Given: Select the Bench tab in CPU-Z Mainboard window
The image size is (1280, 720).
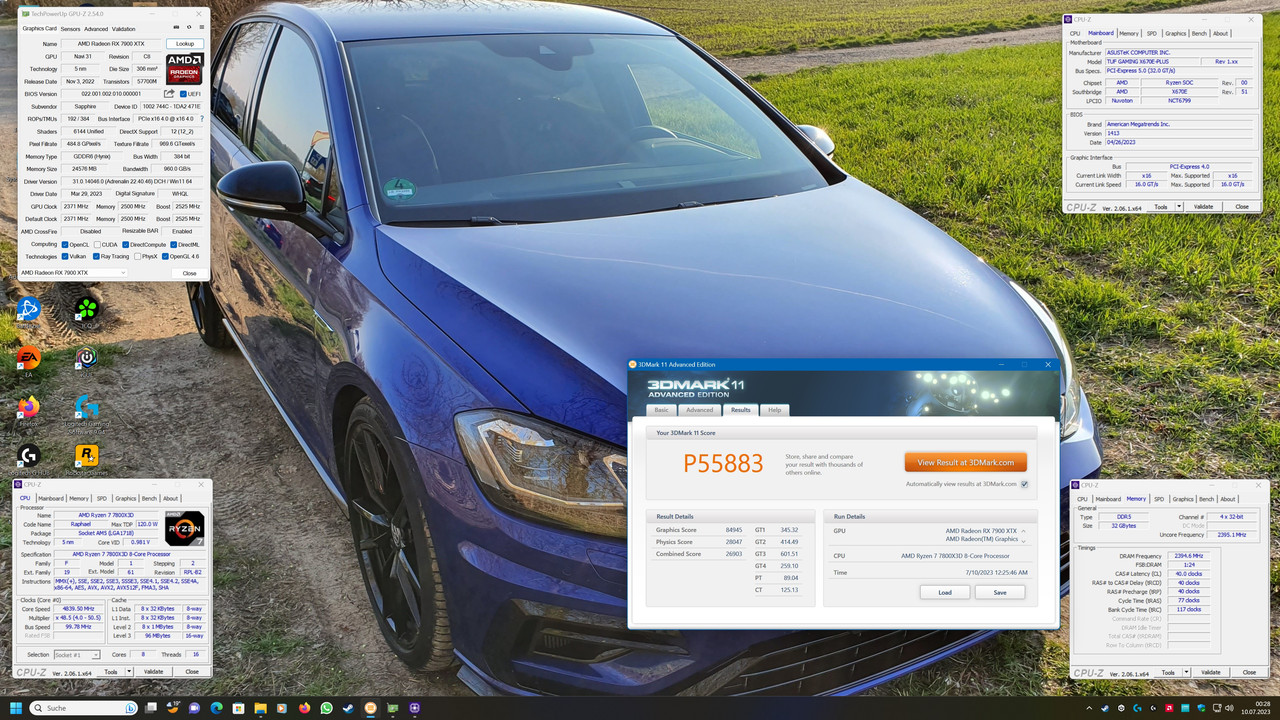Looking at the screenshot, I should coord(1199,33).
